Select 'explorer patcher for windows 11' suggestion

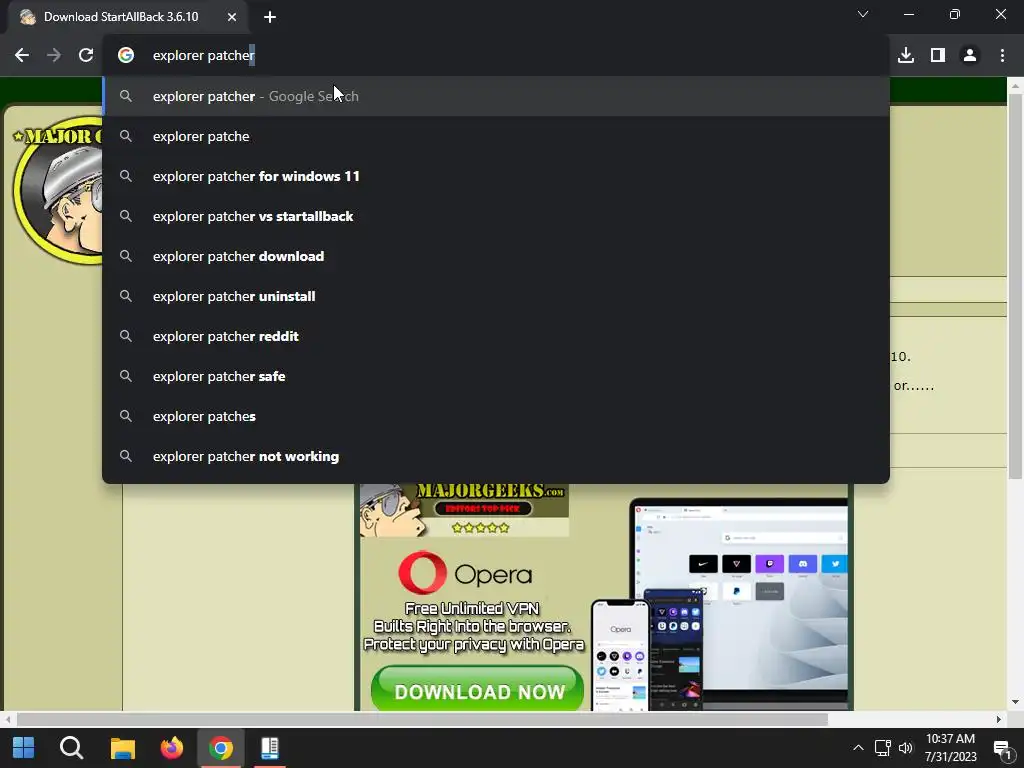[x=496, y=176]
